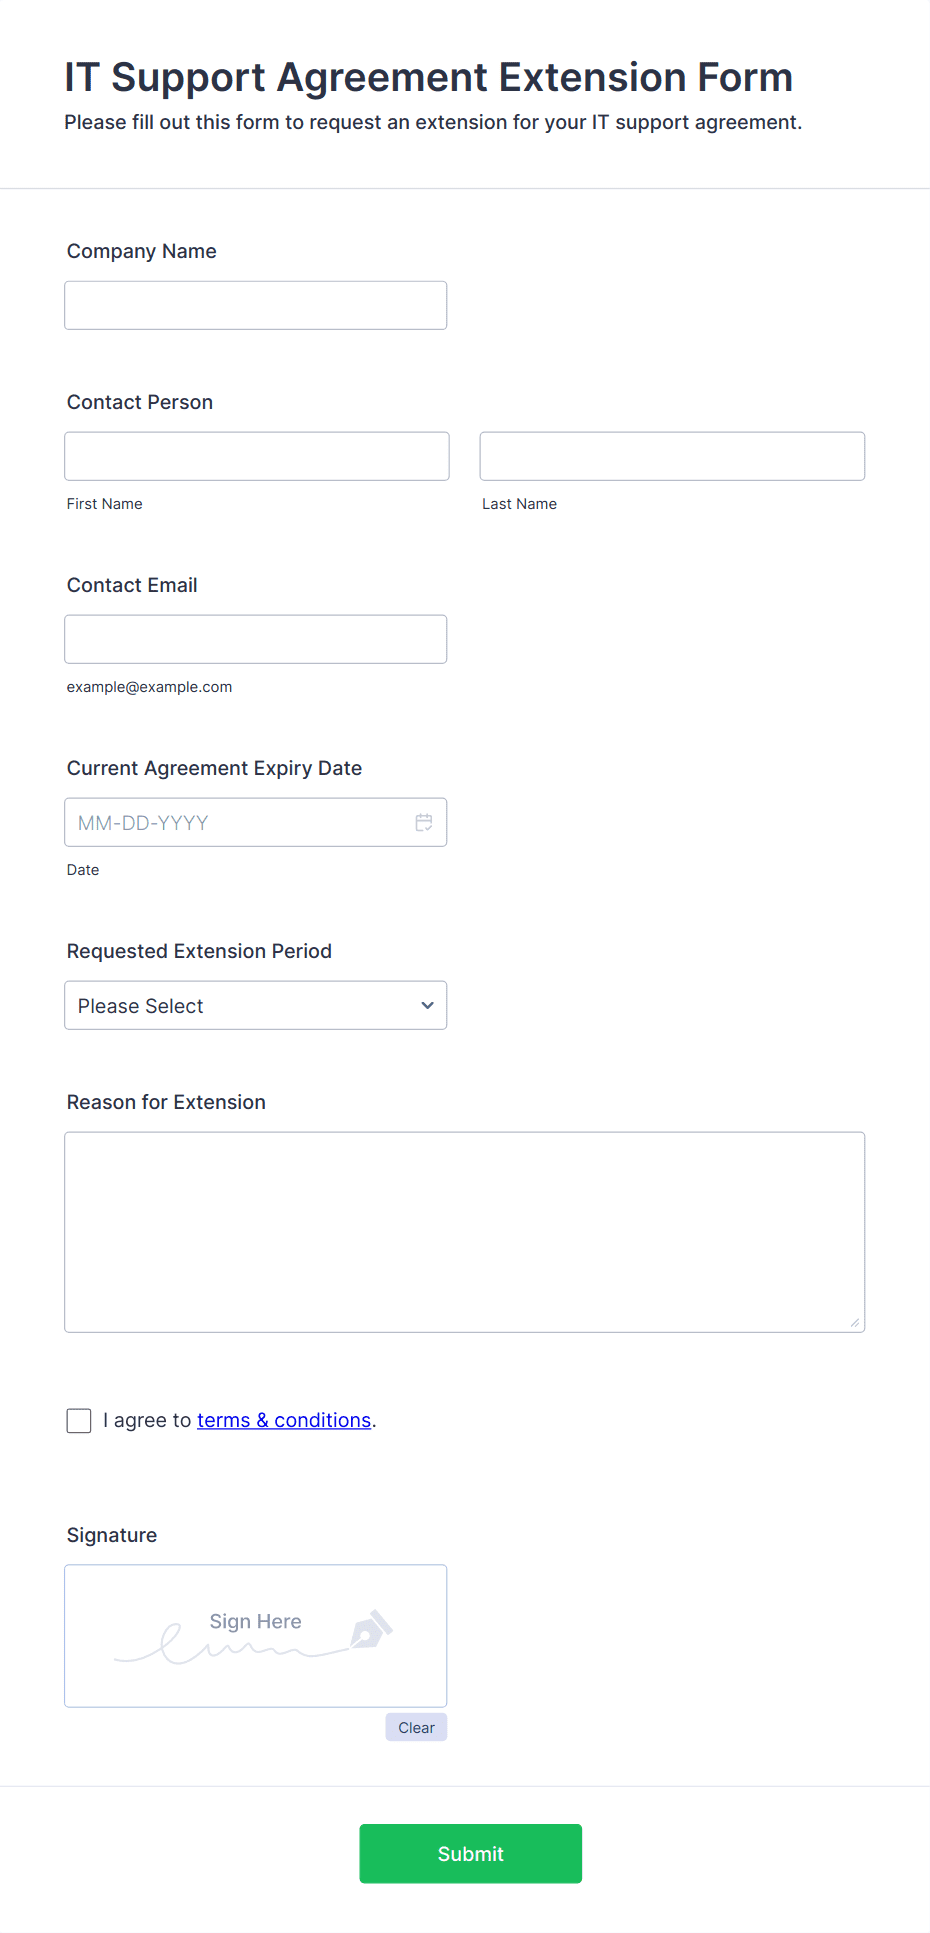Image resolution: width=930 pixels, height=1933 pixels.
Task: Select the First Name input box
Action: click(x=257, y=456)
